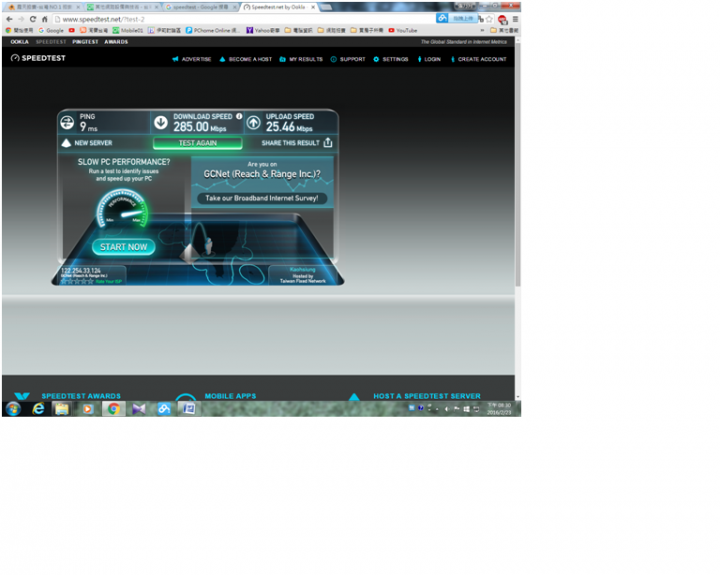Open the Yahoo bookmark
Viewport: 720px width, 575px height.
(x=263, y=30)
